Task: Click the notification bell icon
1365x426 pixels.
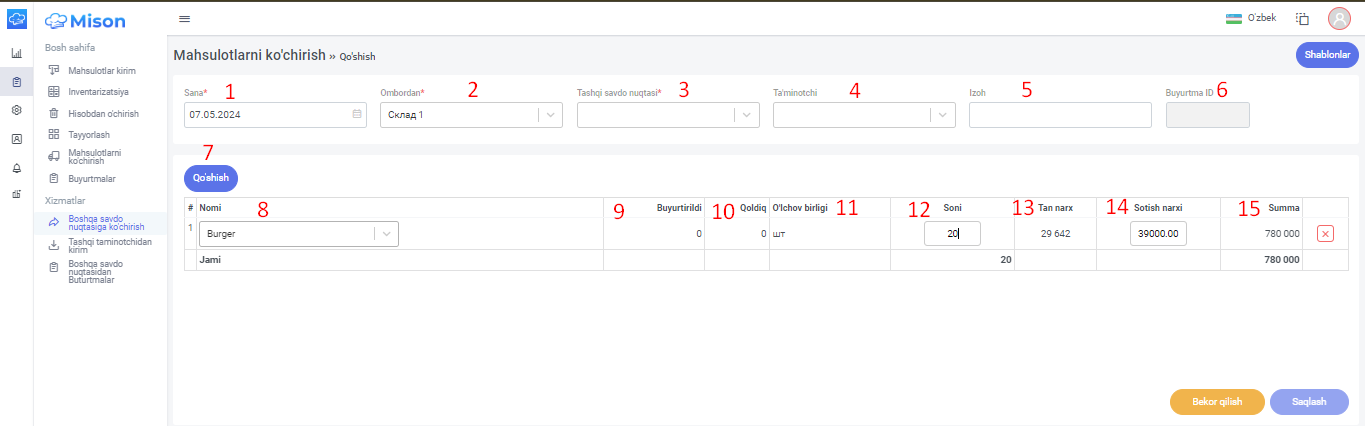Action: point(16,167)
